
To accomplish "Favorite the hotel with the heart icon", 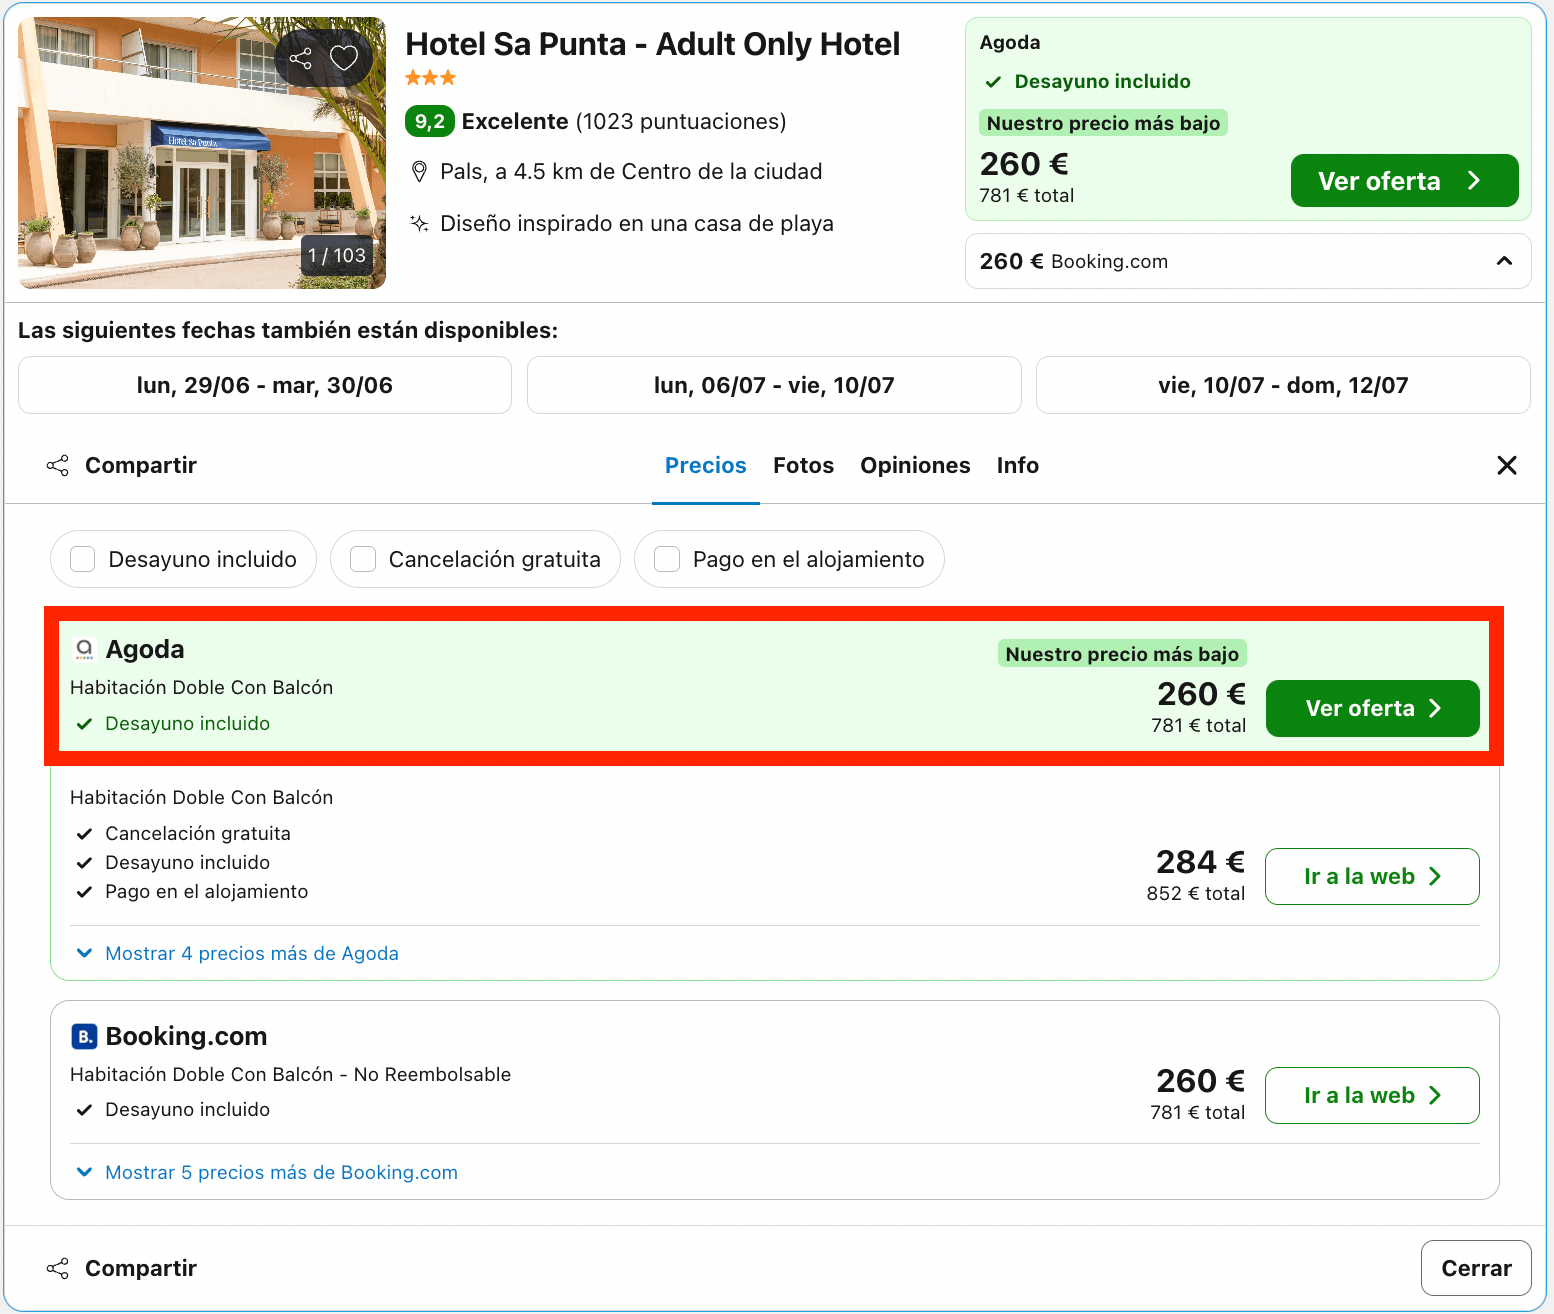I will [x=344, y=58].
